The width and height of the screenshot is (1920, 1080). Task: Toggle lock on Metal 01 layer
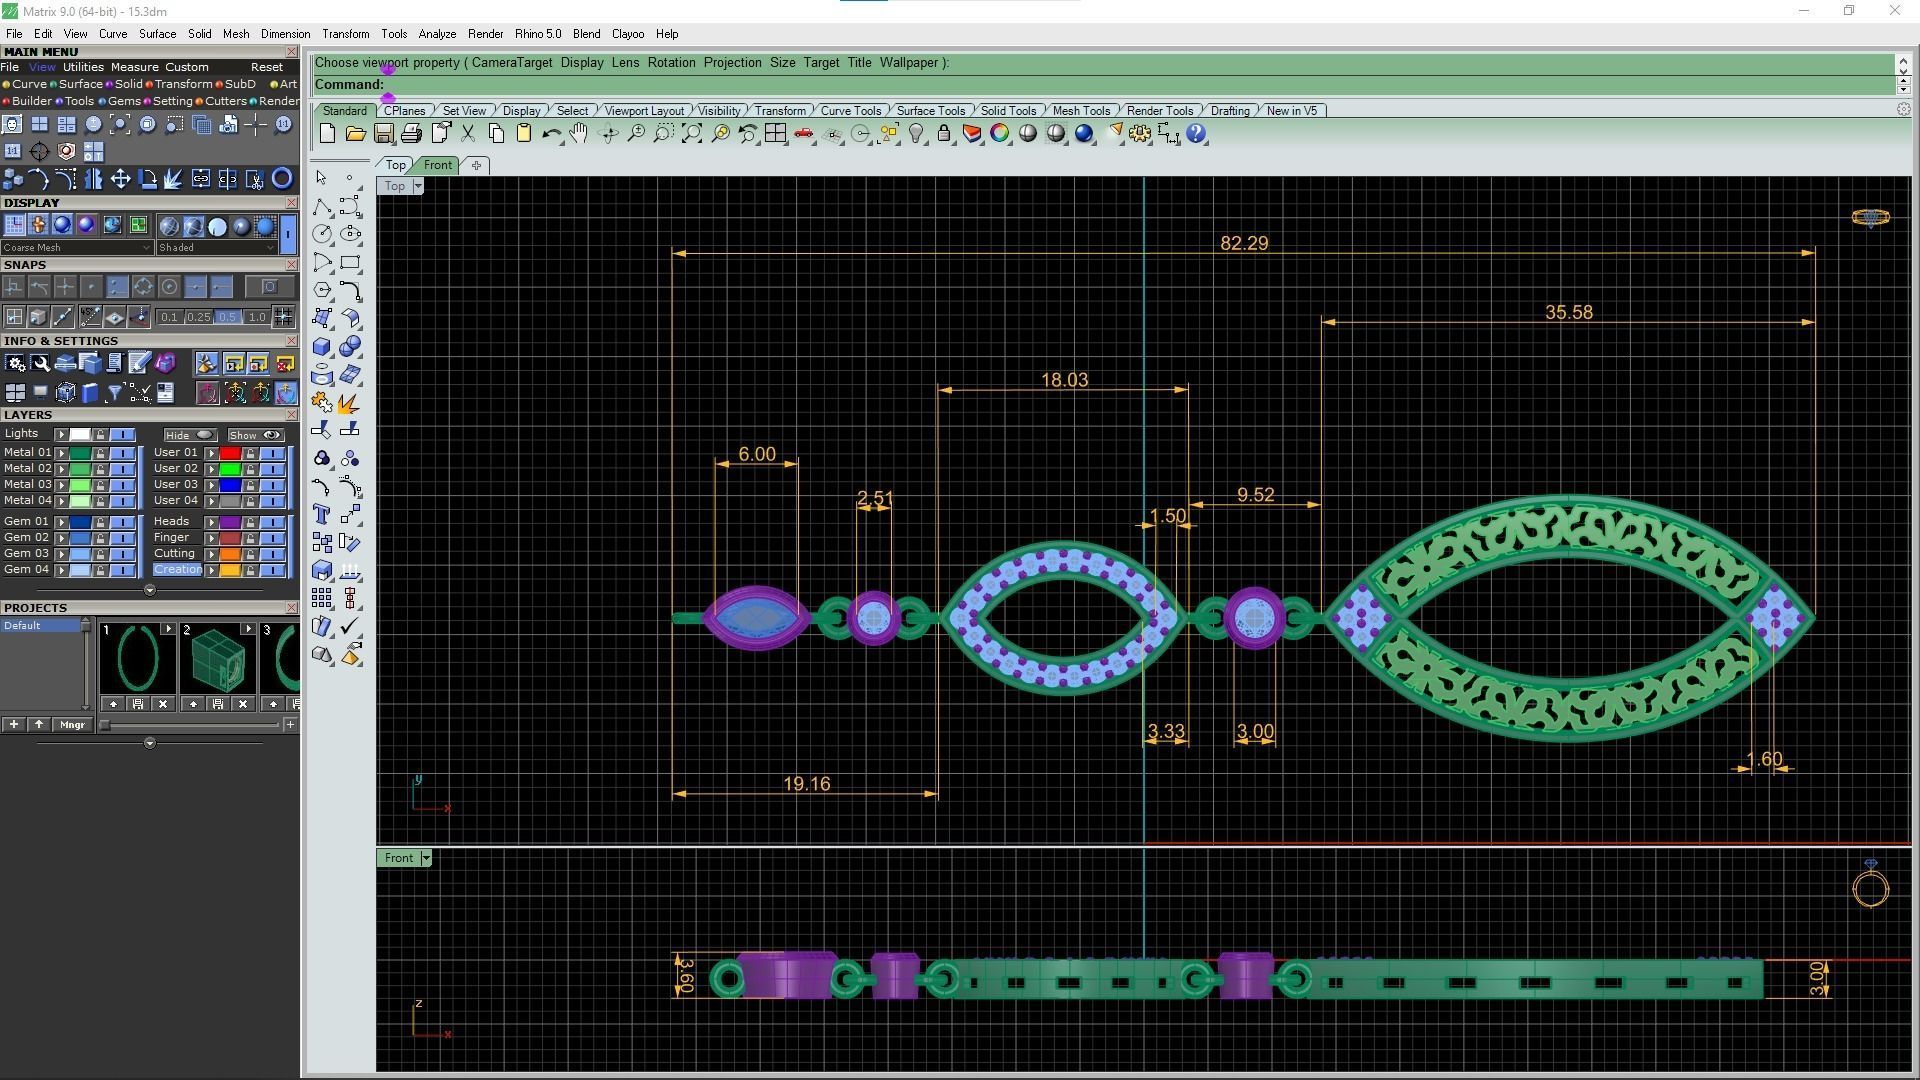coord(100,453)
